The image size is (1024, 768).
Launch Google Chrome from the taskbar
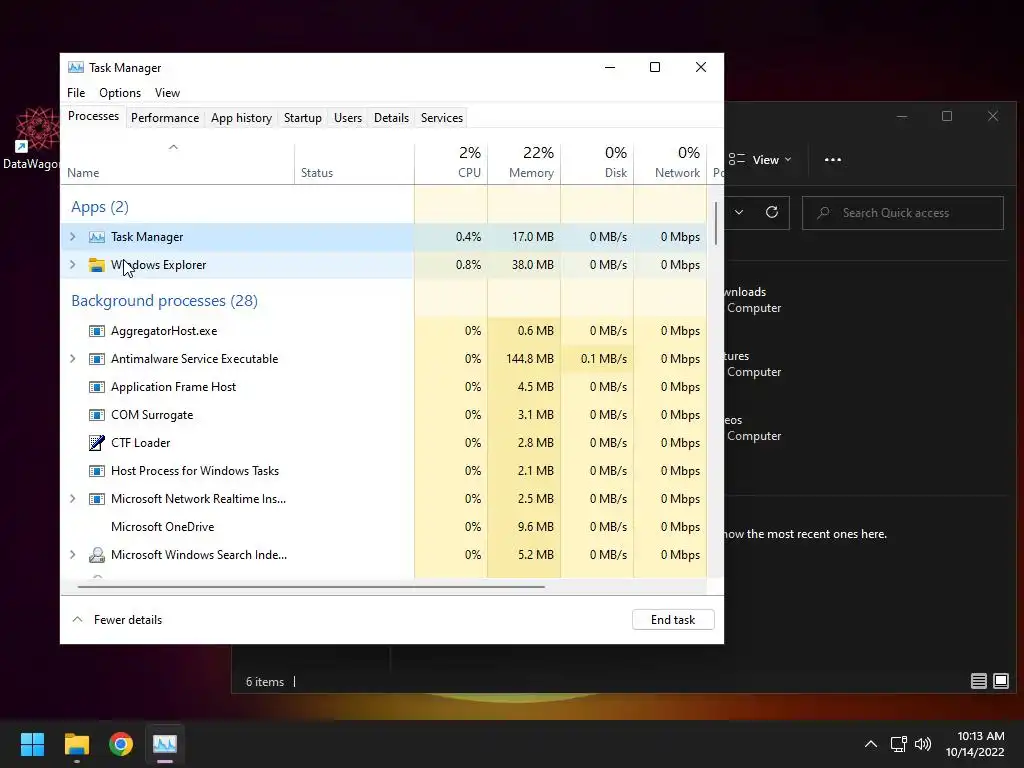coord(121,744)
